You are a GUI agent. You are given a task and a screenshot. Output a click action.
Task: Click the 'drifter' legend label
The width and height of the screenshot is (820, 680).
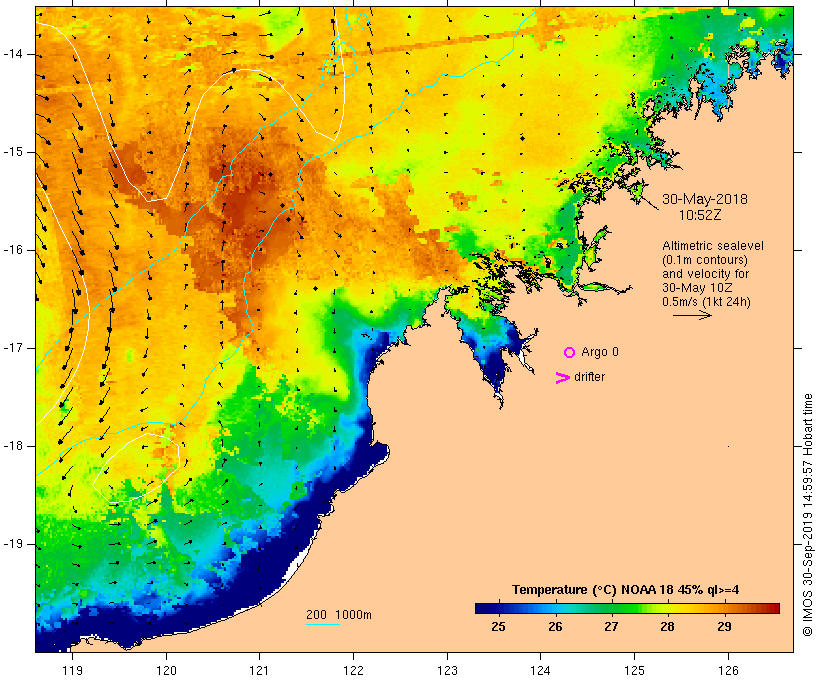click(x=589, y=377)
